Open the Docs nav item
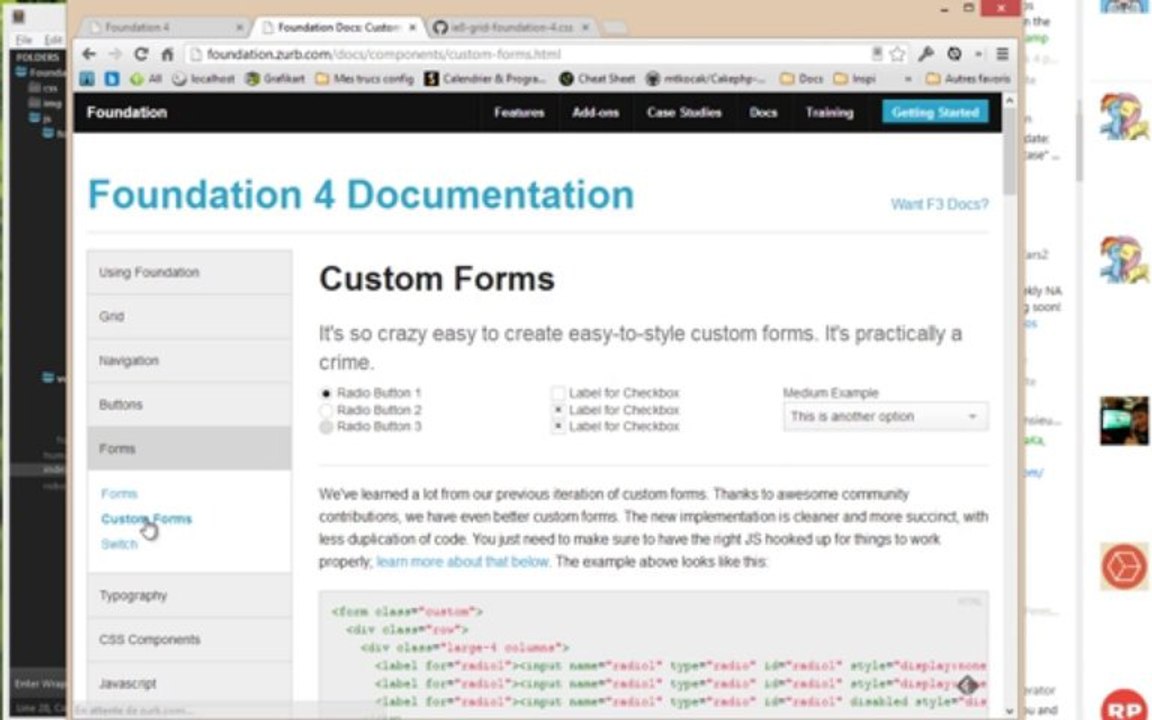Viewport: 1152px width, 720px height. (763, 112)
